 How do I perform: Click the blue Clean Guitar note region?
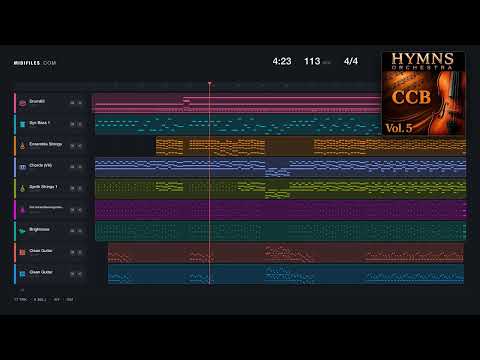tap(286, 274)
